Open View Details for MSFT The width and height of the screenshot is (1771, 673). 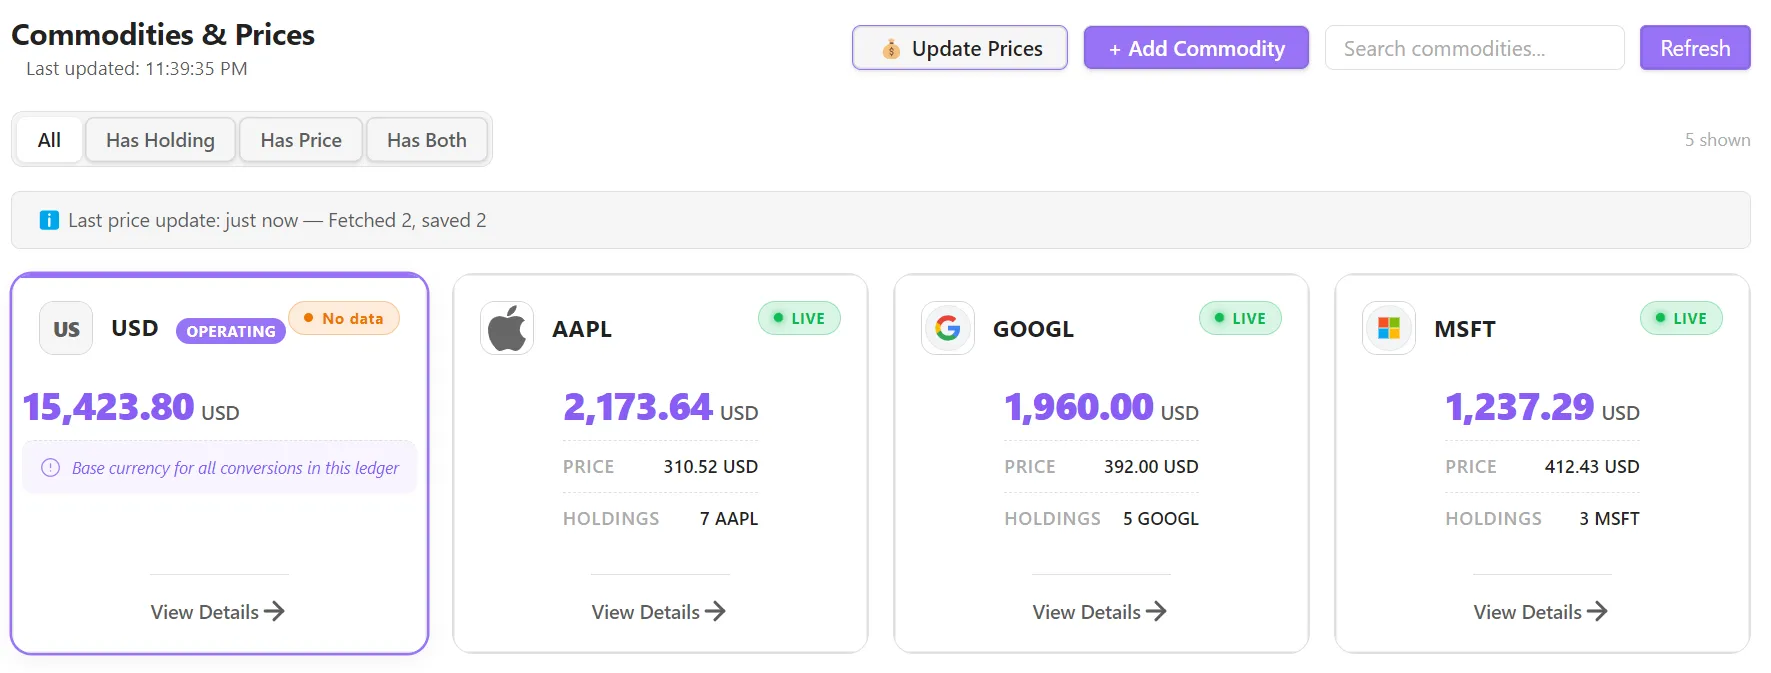pyautogui.click(x=1541, y=611)
